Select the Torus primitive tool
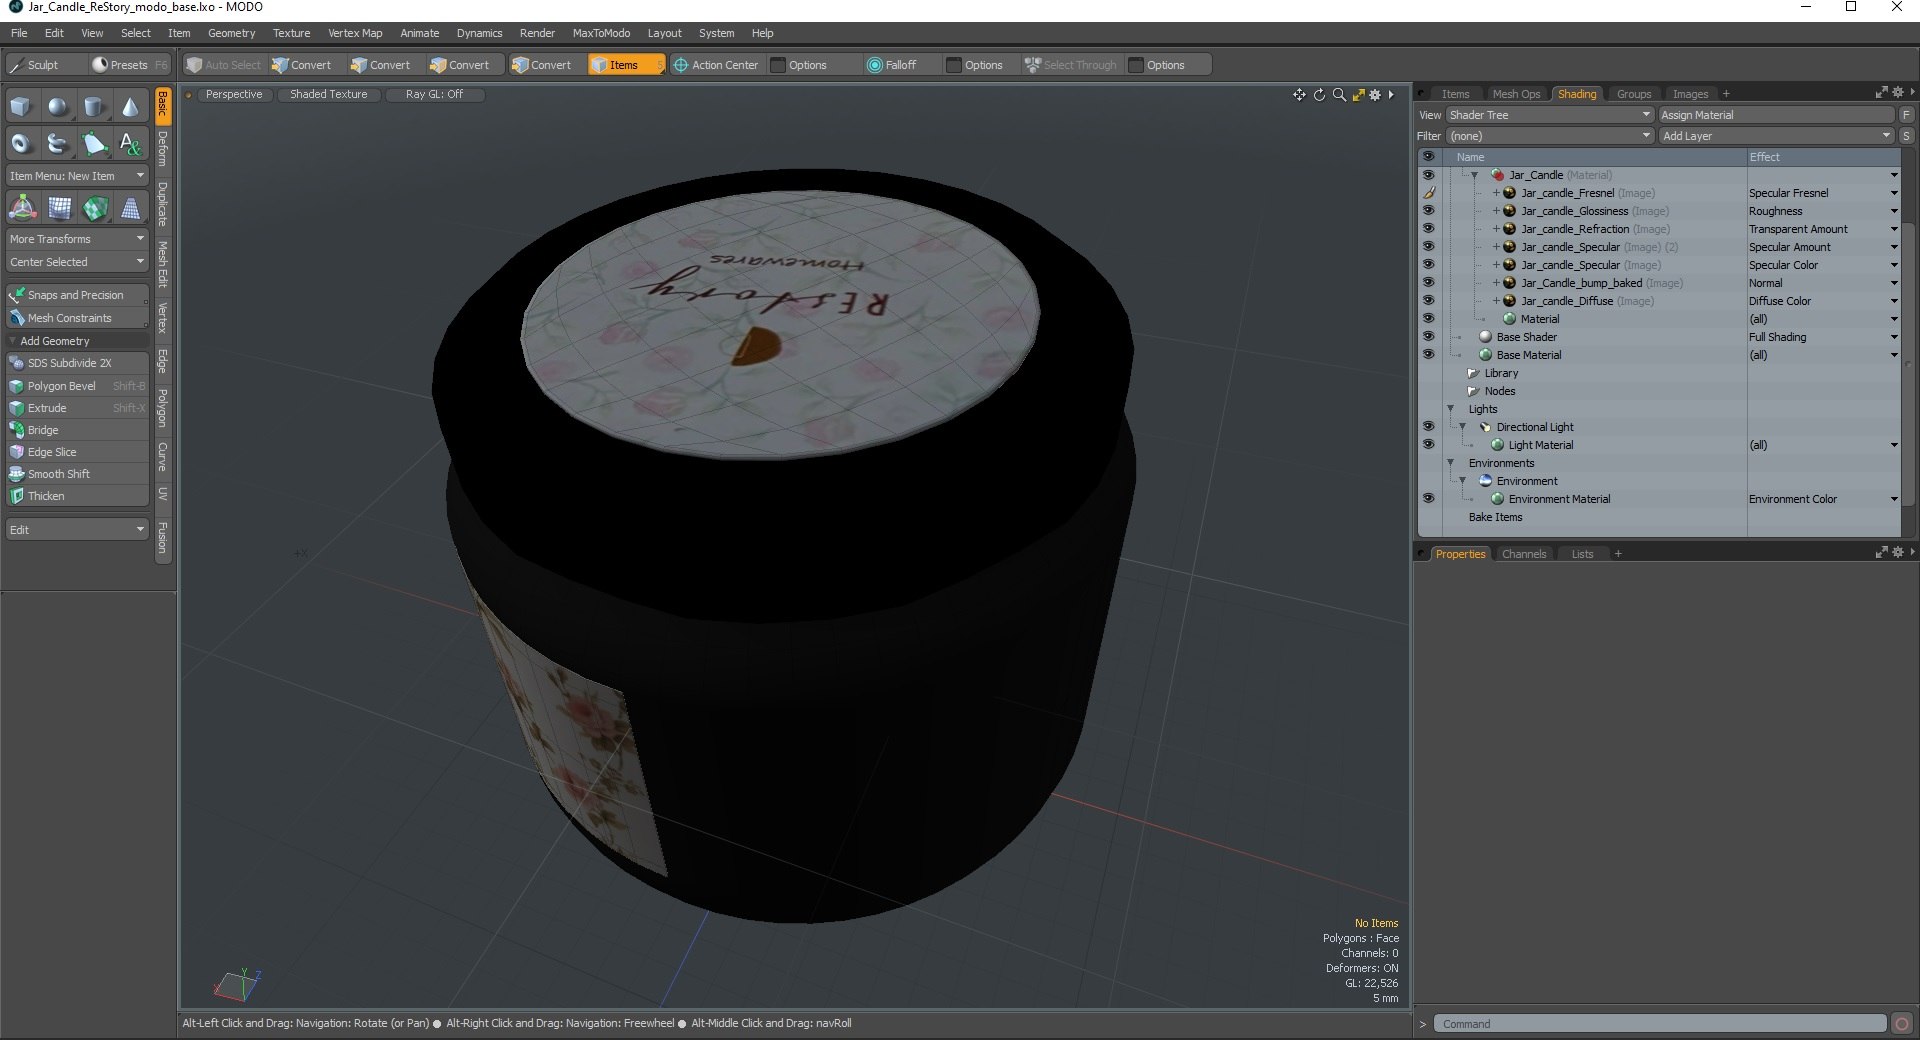The height and width of the screenshot is (1040, 1920). [x=21, y=144]
